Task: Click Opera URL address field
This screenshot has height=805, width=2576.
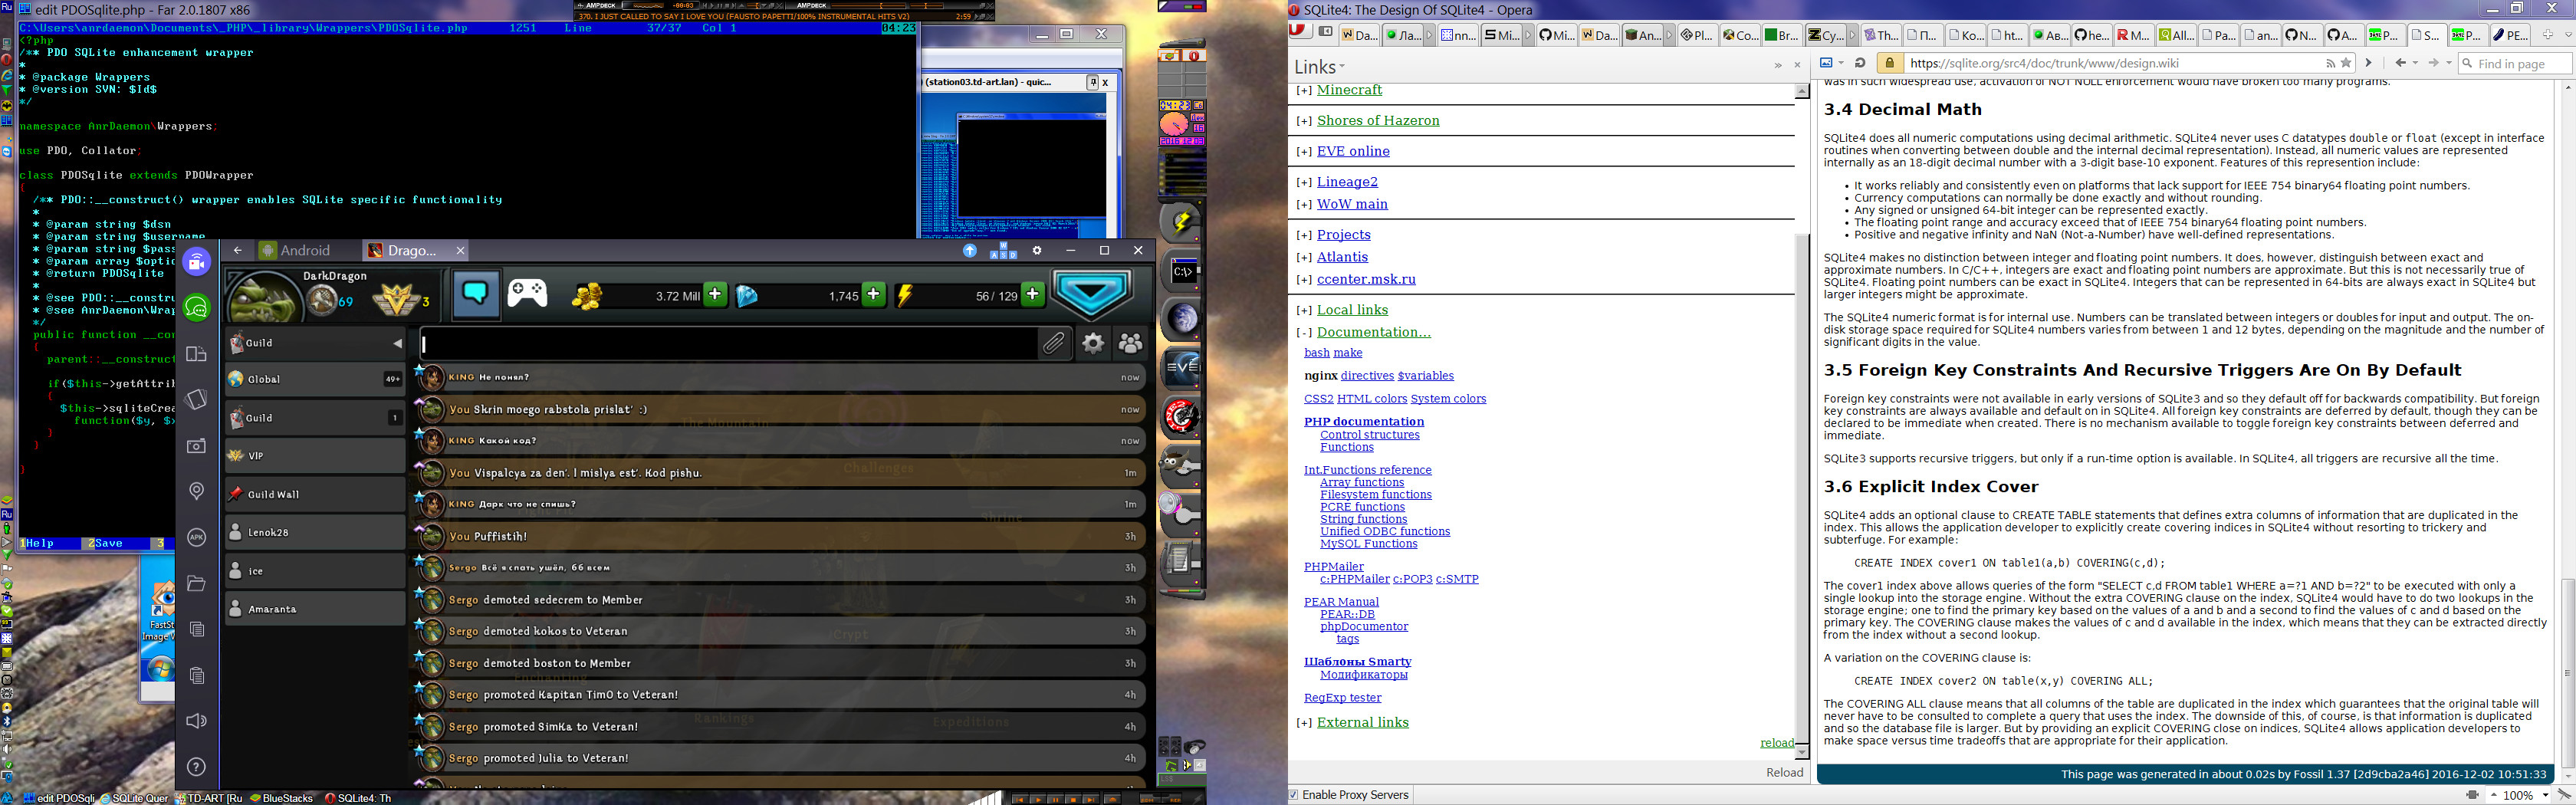Action: point(2113,63)
